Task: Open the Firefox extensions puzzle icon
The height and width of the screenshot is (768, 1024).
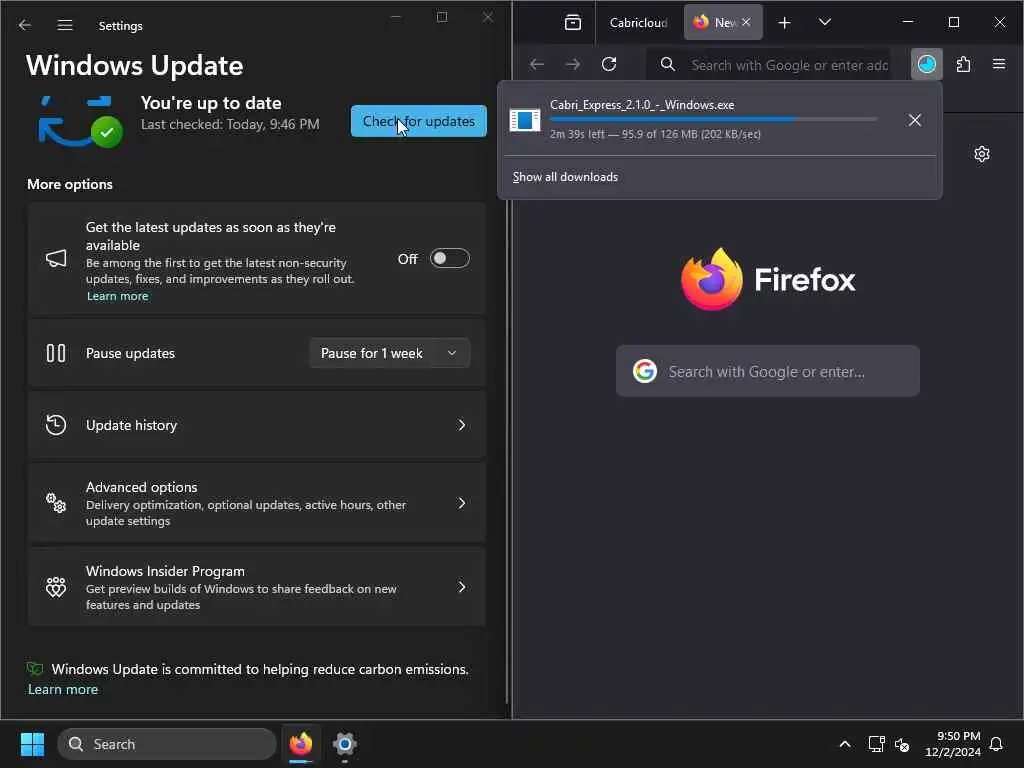Action: (963, 64)
